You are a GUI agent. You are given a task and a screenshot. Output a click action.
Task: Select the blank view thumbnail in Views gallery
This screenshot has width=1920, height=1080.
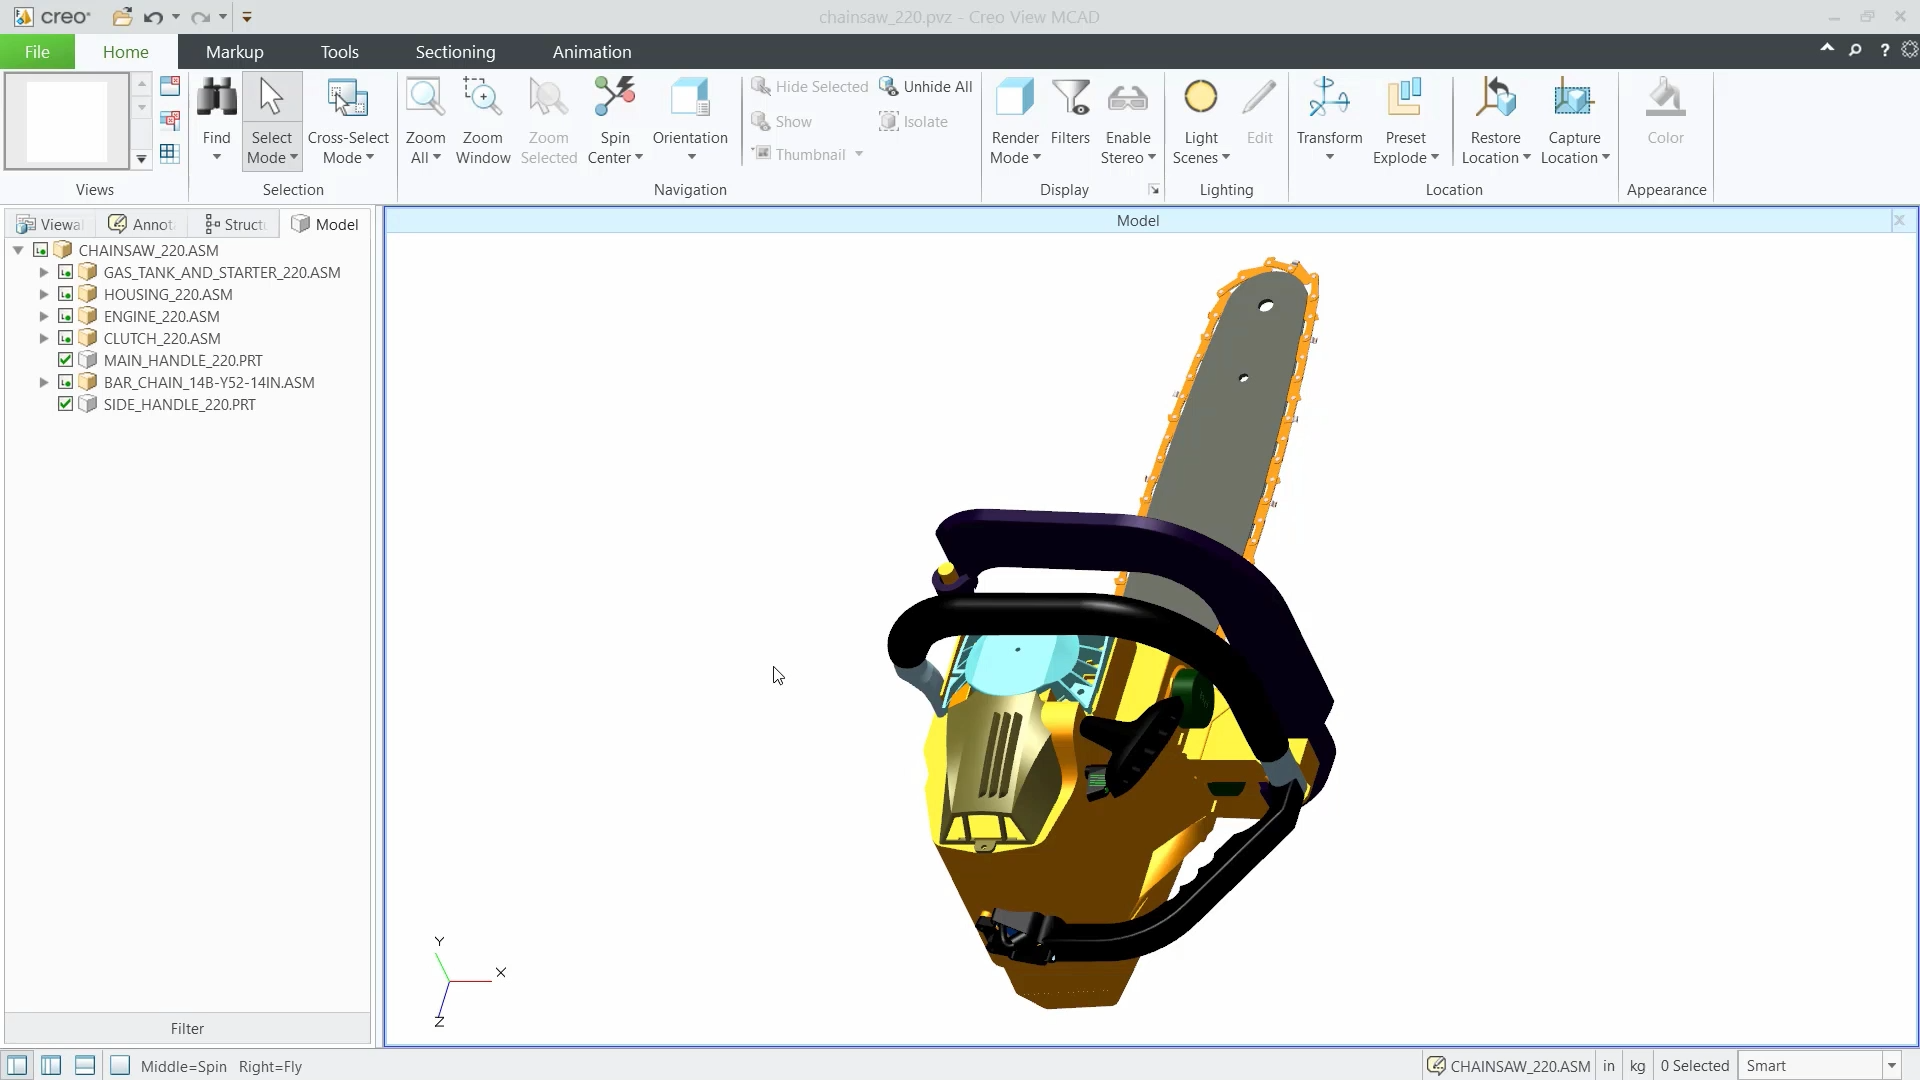(66, 121)
